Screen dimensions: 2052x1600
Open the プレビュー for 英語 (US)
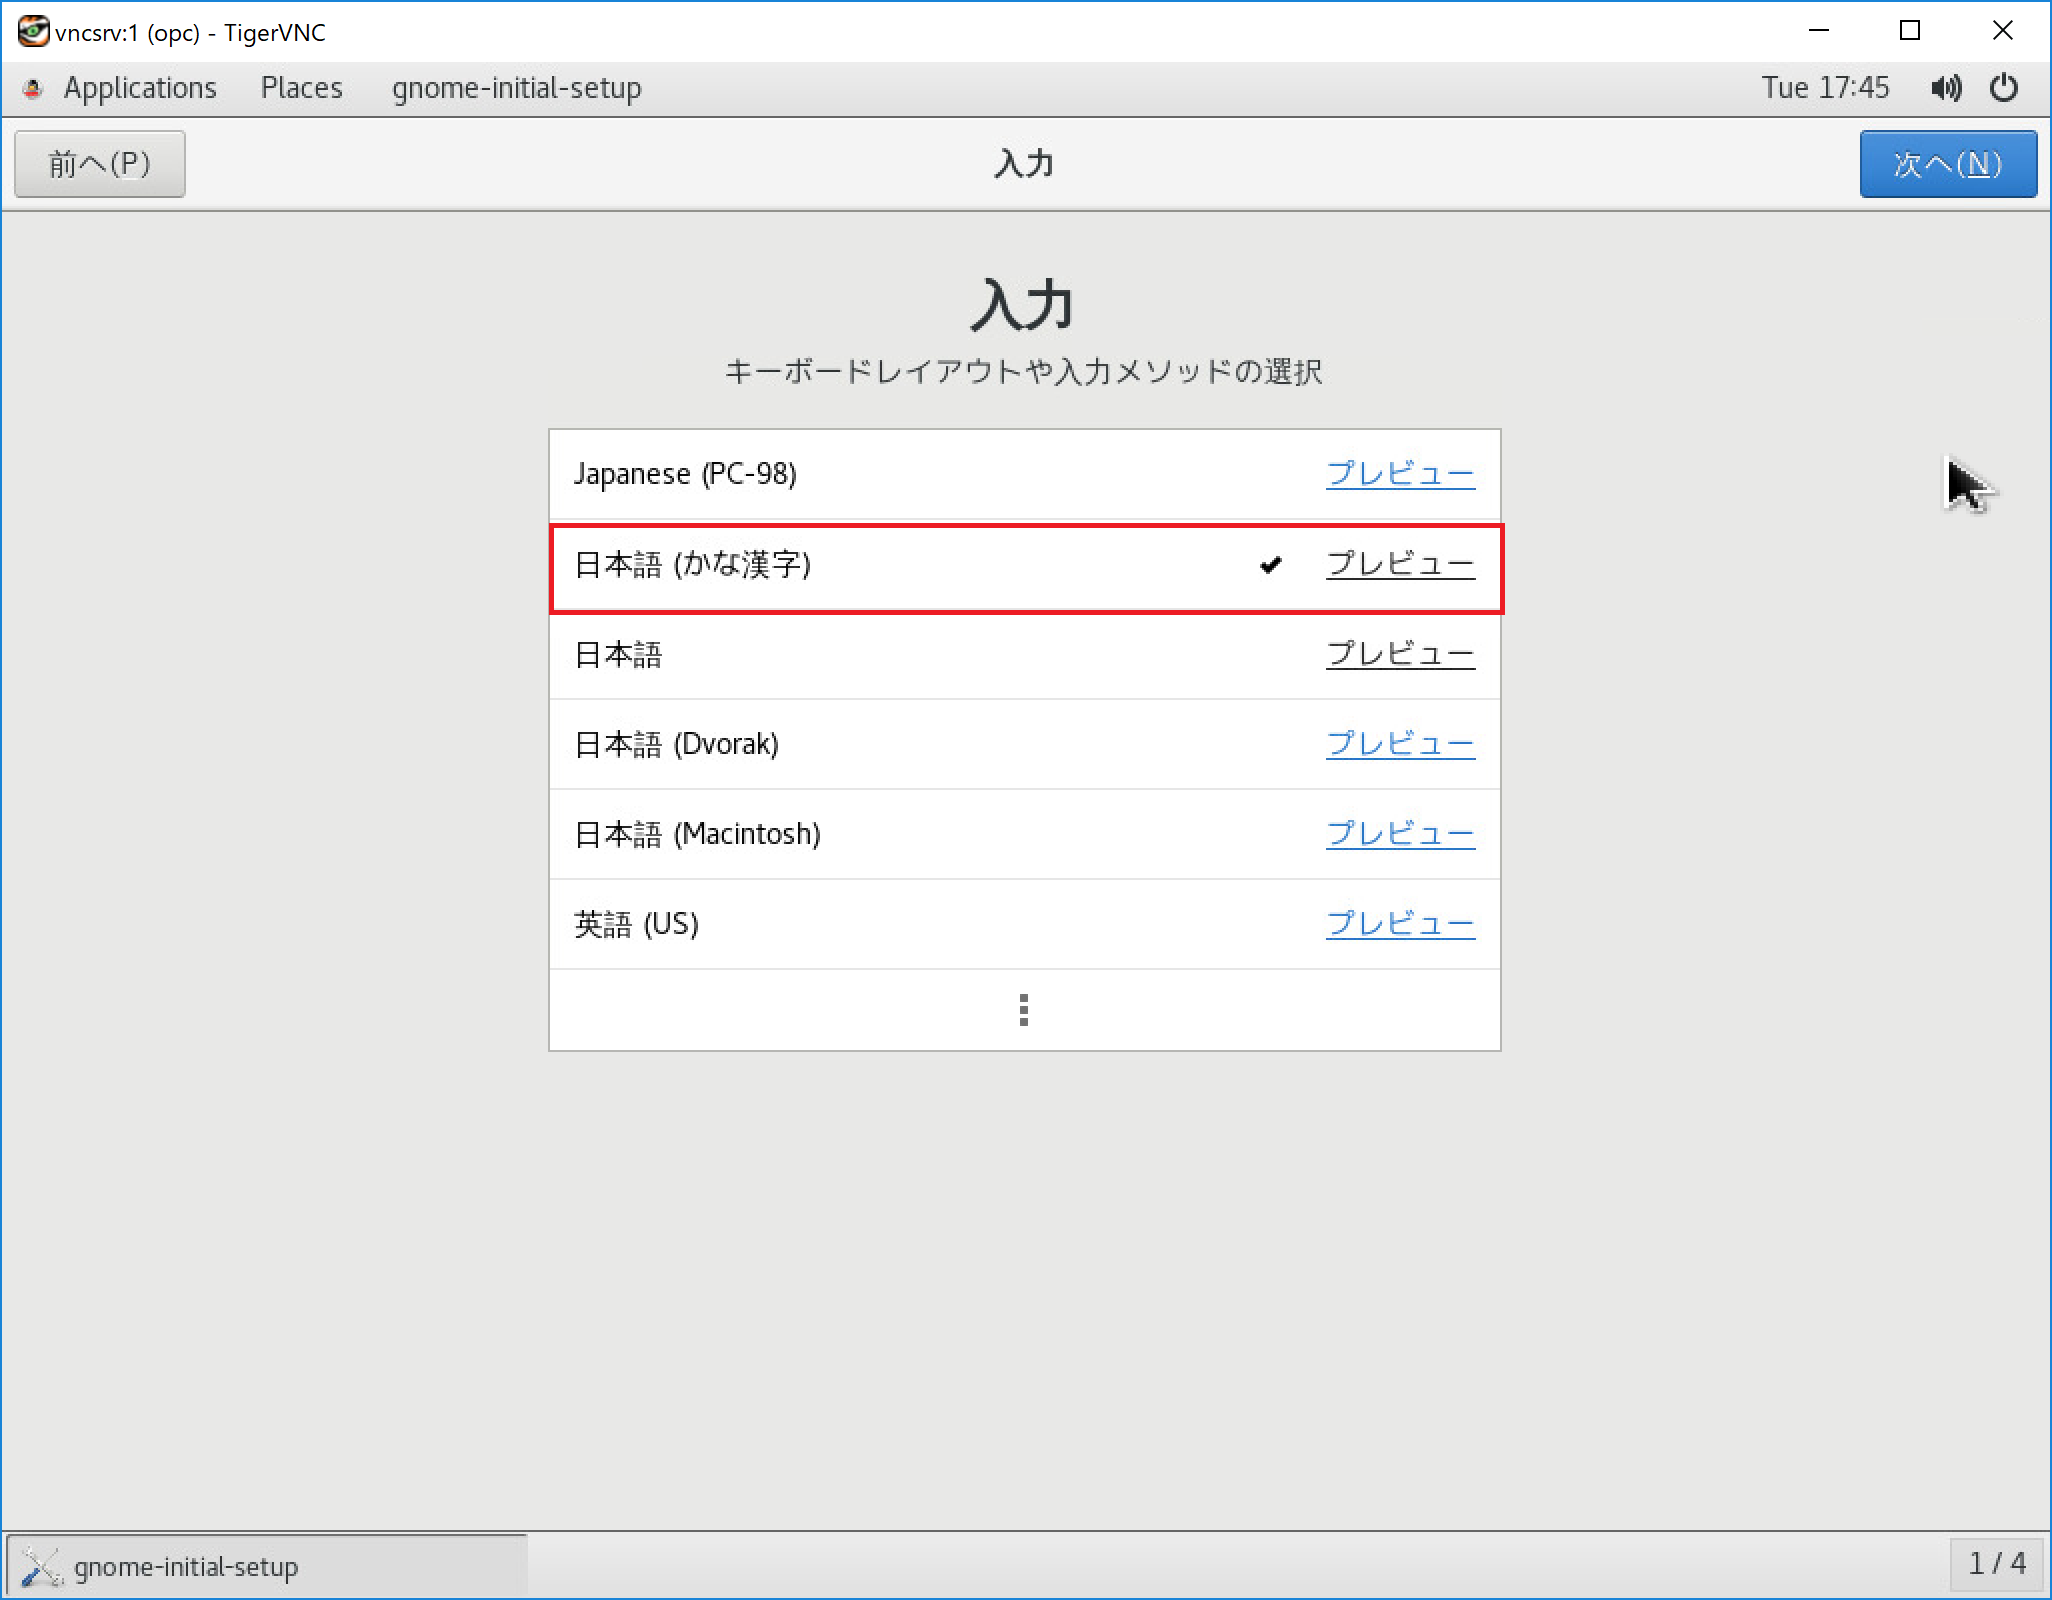pyautogui.click(x=1400, y=924)
